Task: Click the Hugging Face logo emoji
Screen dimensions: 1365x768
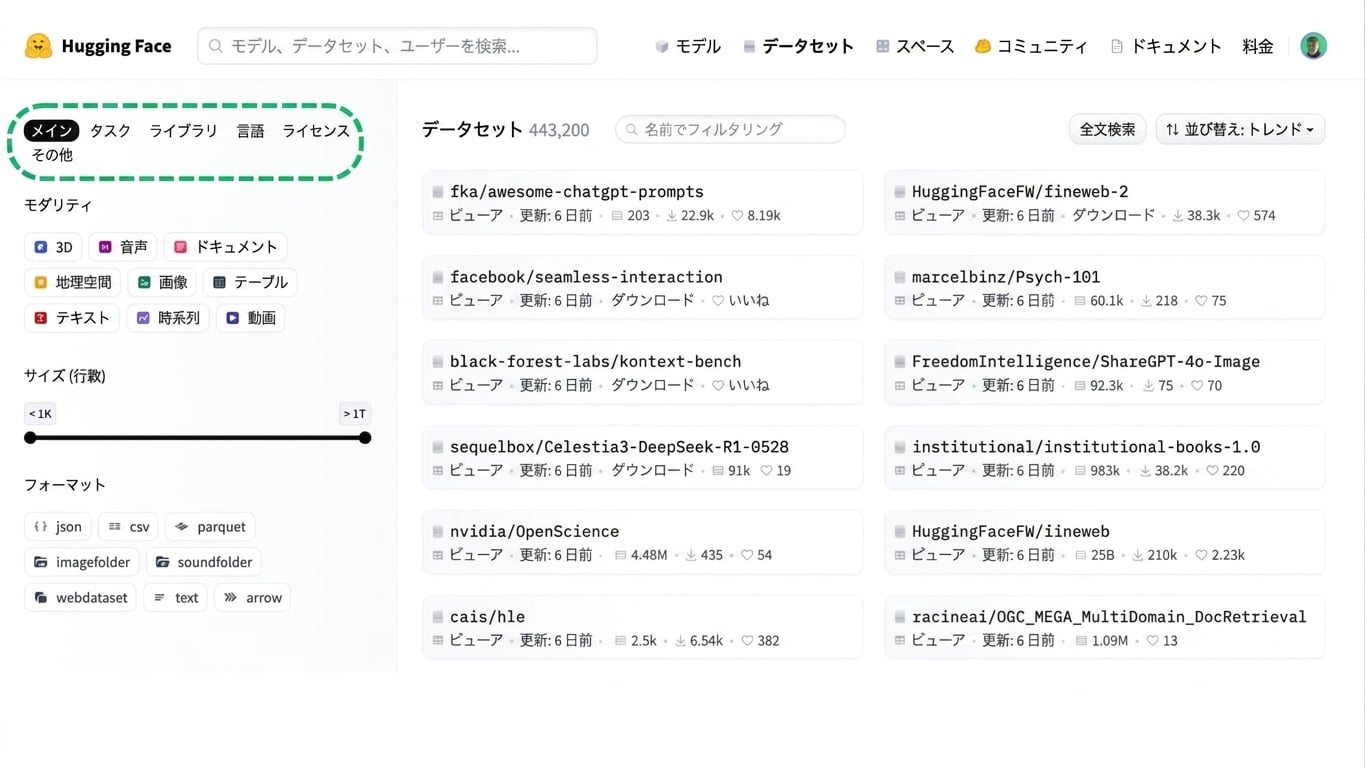Action: (x=39, y=46)
